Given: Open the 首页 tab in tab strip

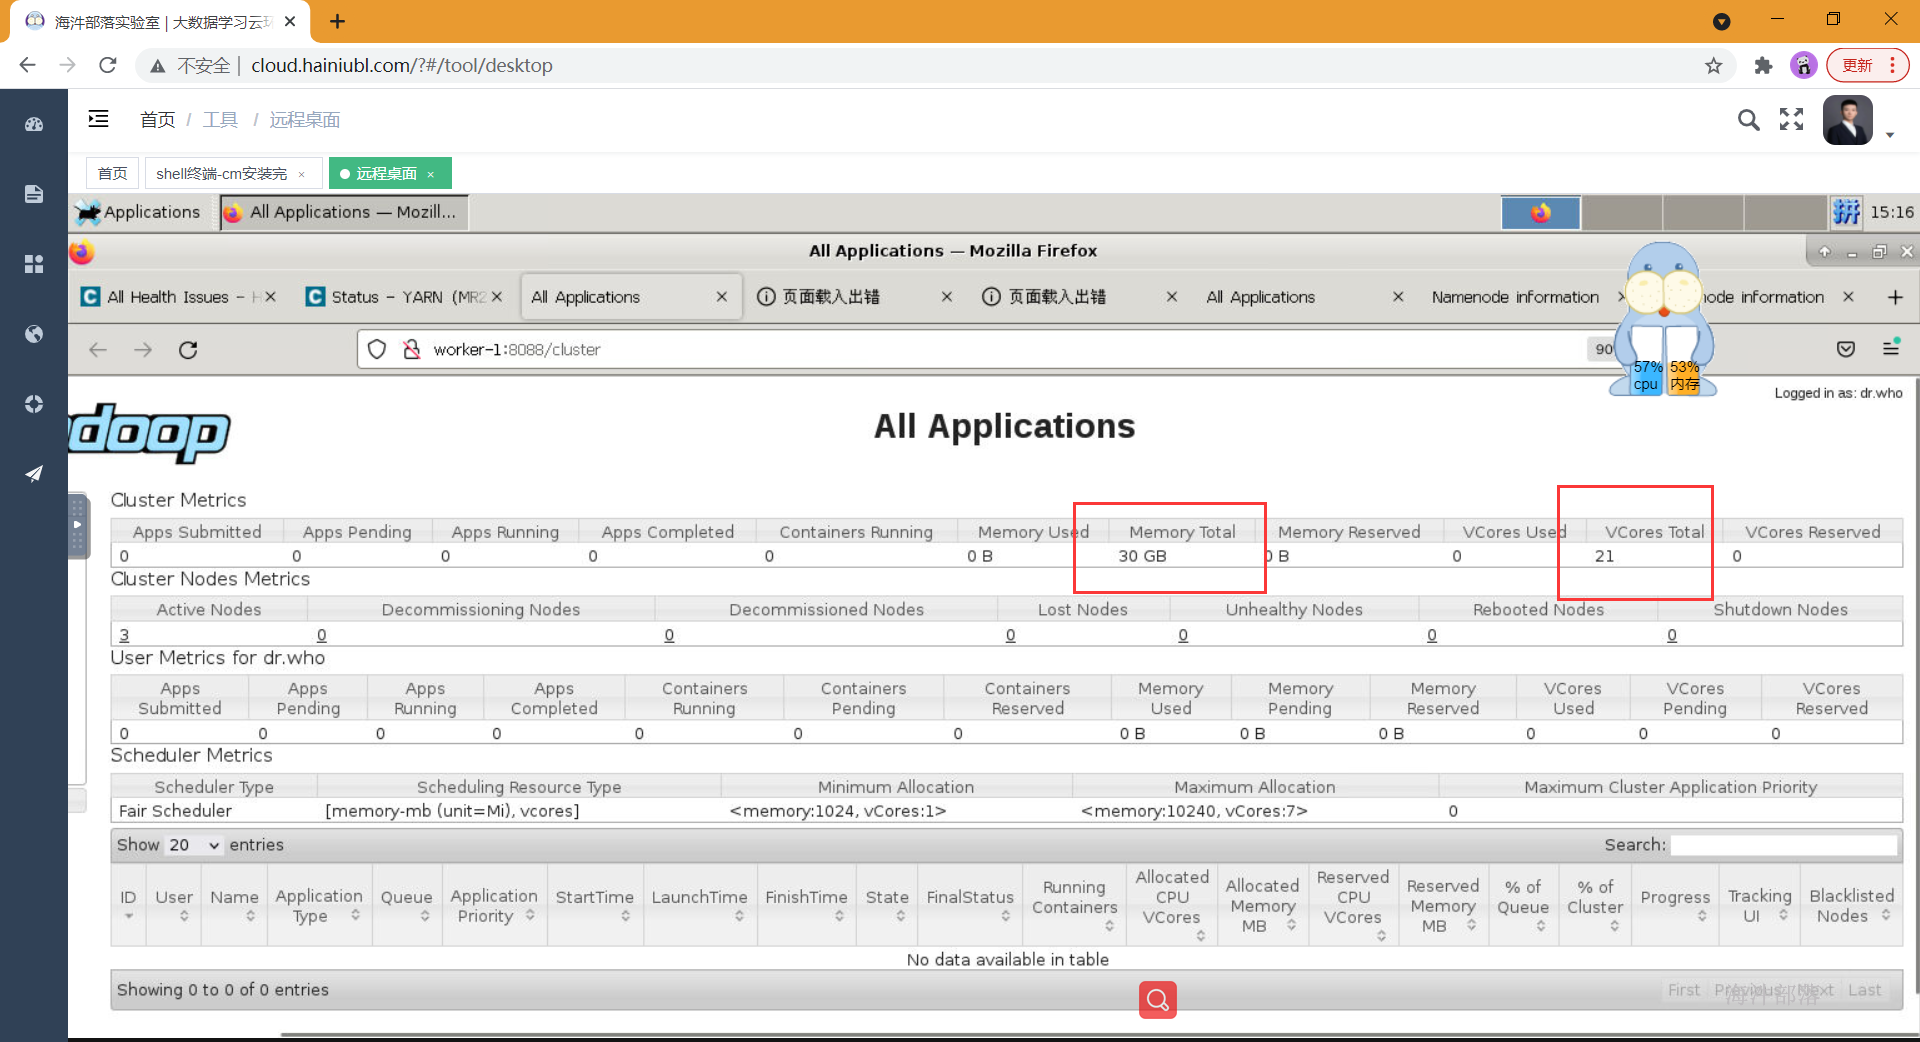Looking at the screenshot, I should 112,173.
